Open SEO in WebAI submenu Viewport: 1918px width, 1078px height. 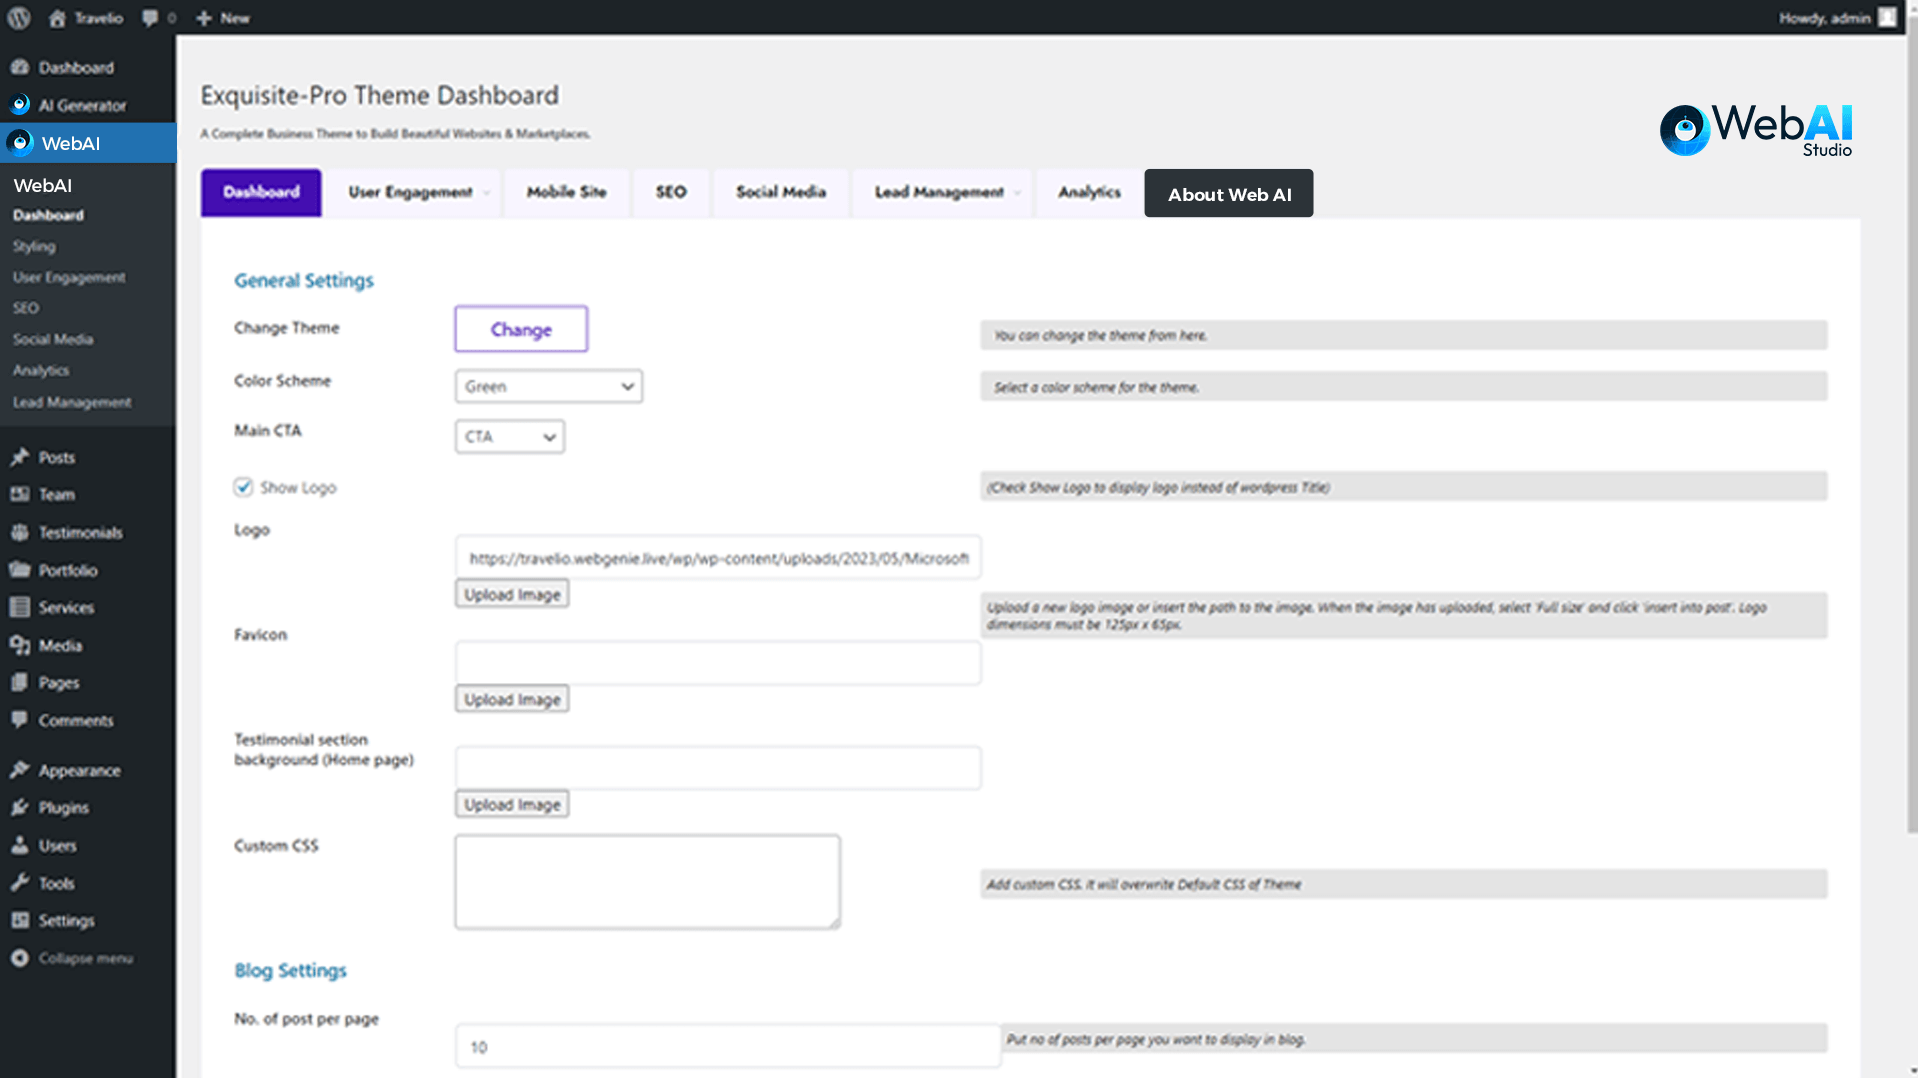(x=26, y=308)
